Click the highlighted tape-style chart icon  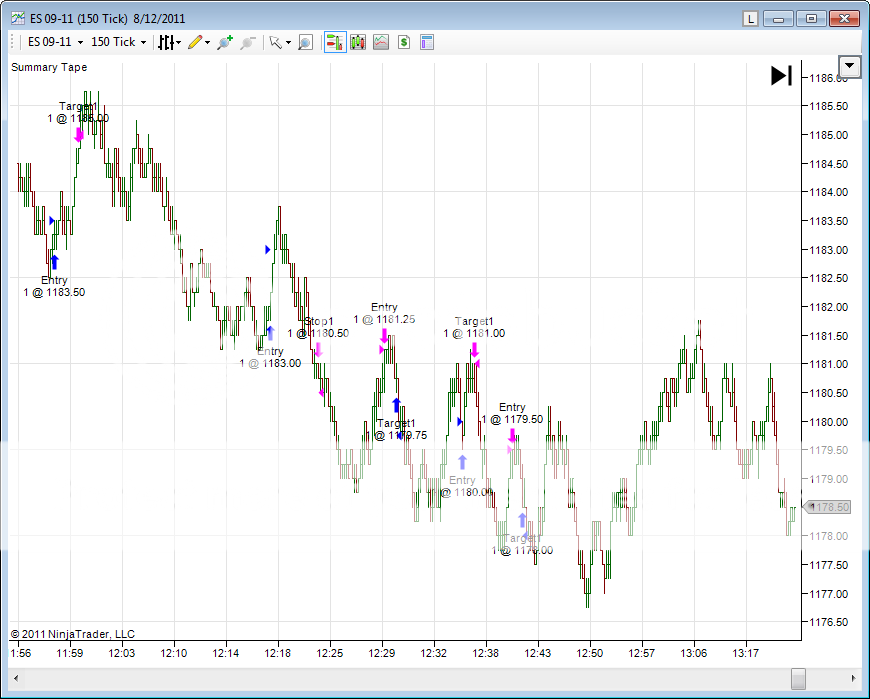[335, 42]
